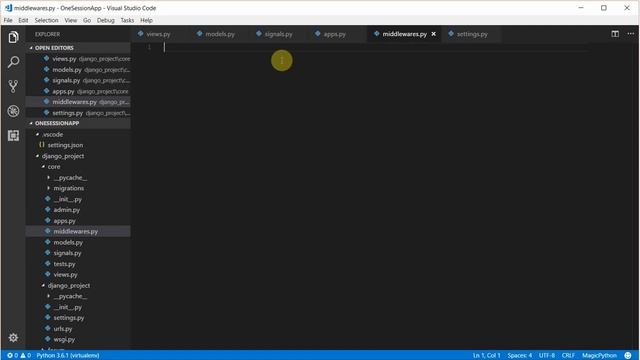Open signals.py in Open Editors list

(78, 80)
